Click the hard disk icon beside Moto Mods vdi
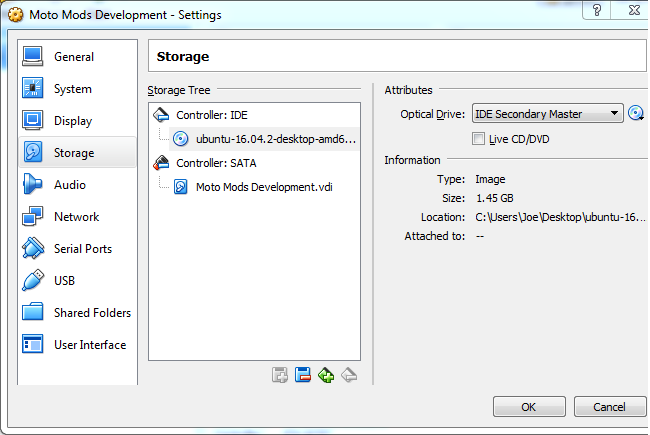 point(180,187)
